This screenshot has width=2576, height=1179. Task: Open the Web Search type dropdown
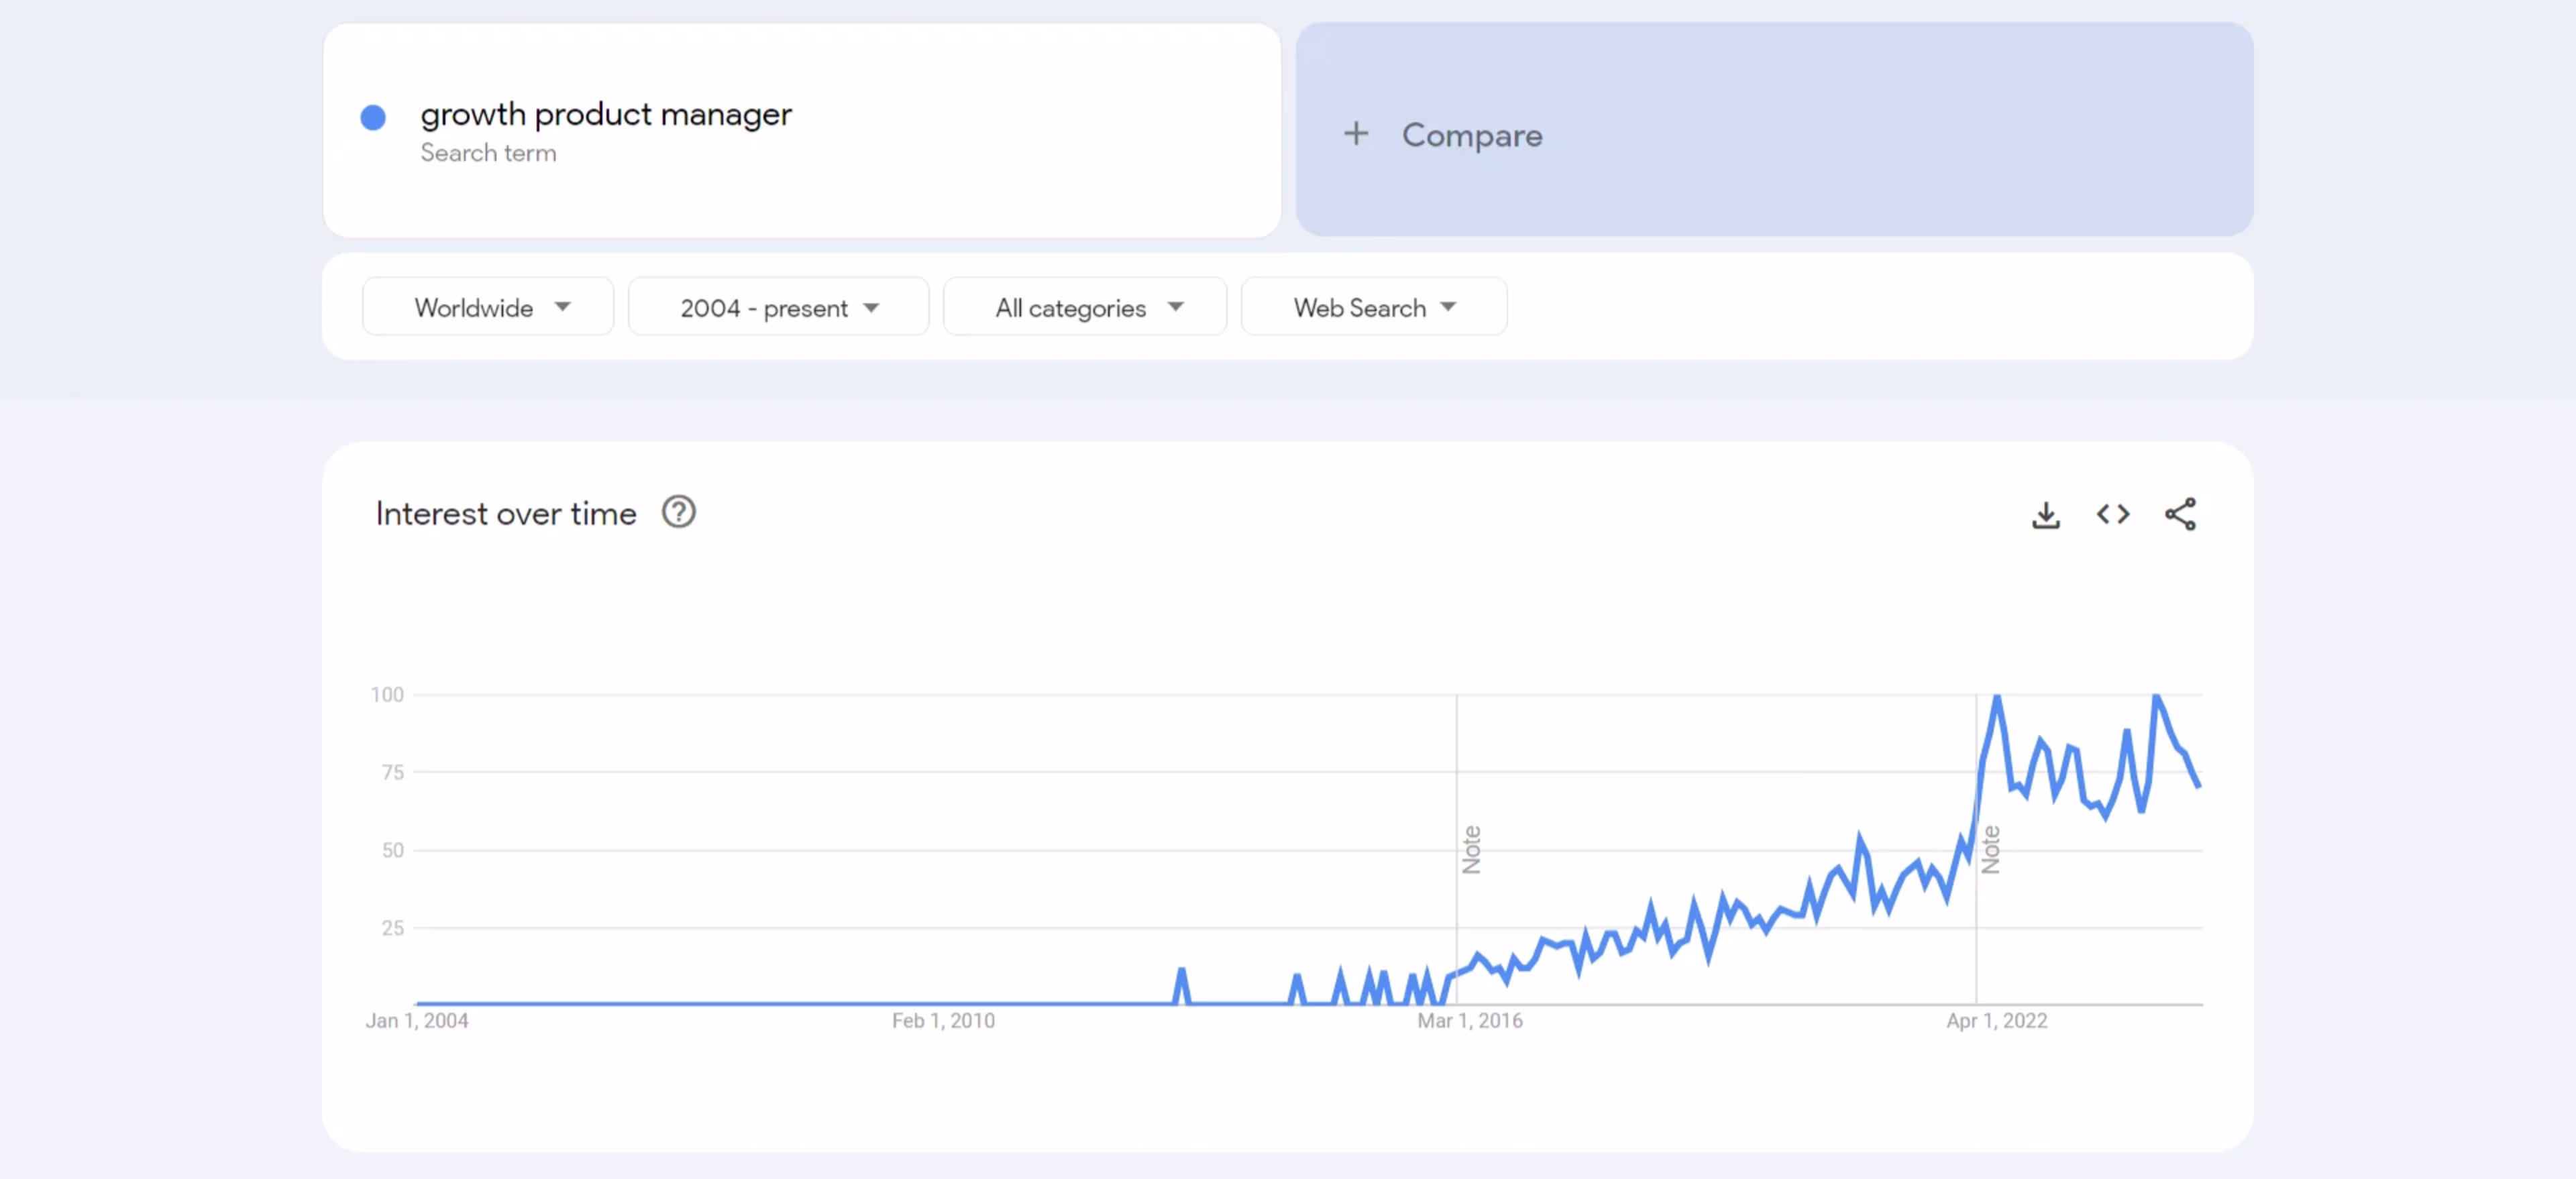(1373, 308)
